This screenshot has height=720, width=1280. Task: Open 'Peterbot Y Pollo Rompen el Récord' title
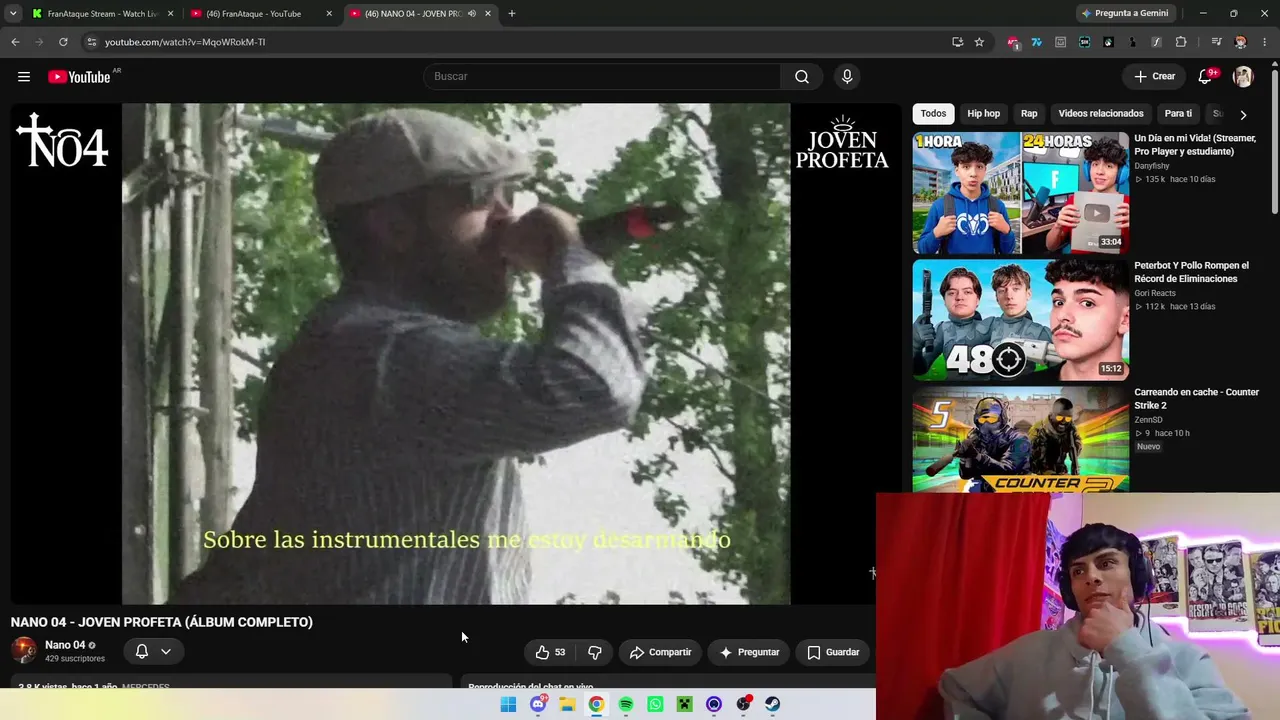[x=1191, y=272]
